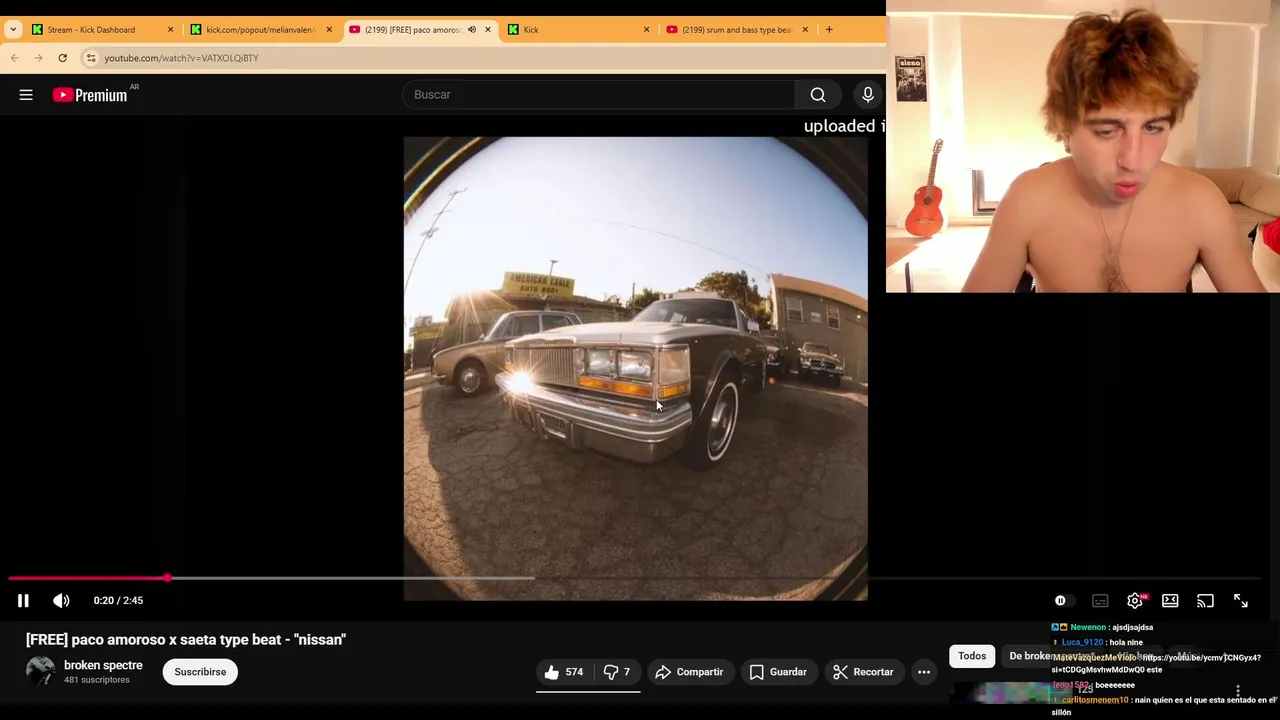The image size is (1280, 720).
Task: Close the srum and bass tab
Action: pos(805,30)
